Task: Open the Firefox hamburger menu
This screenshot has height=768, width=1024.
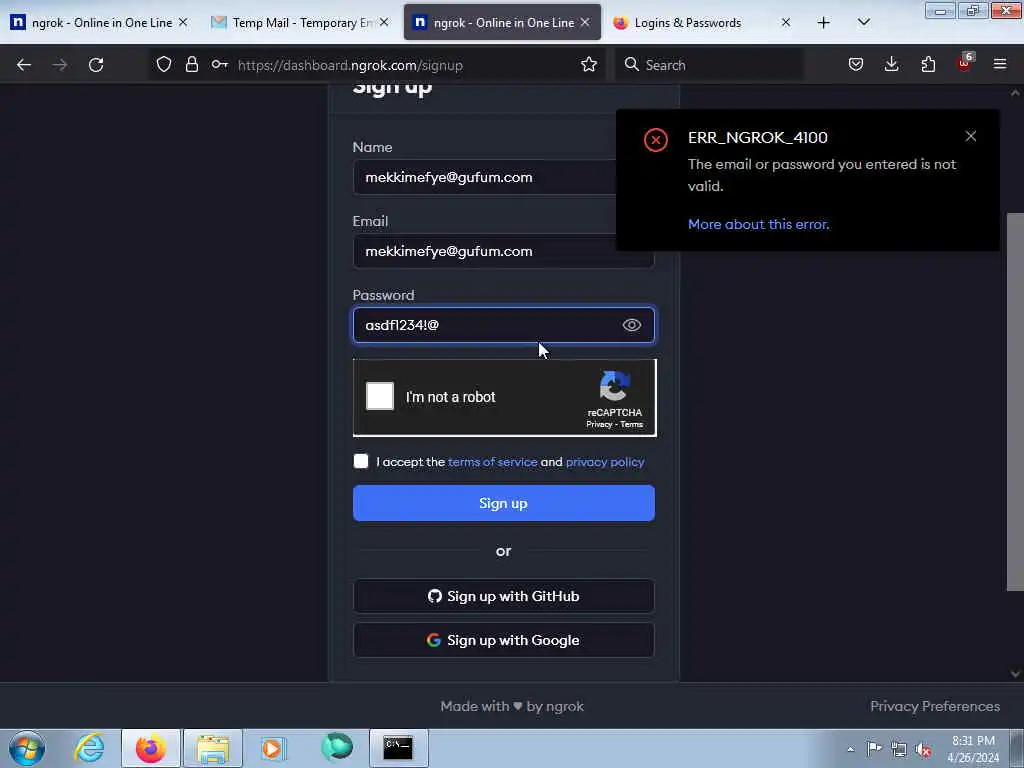Action: (1000, 64)
